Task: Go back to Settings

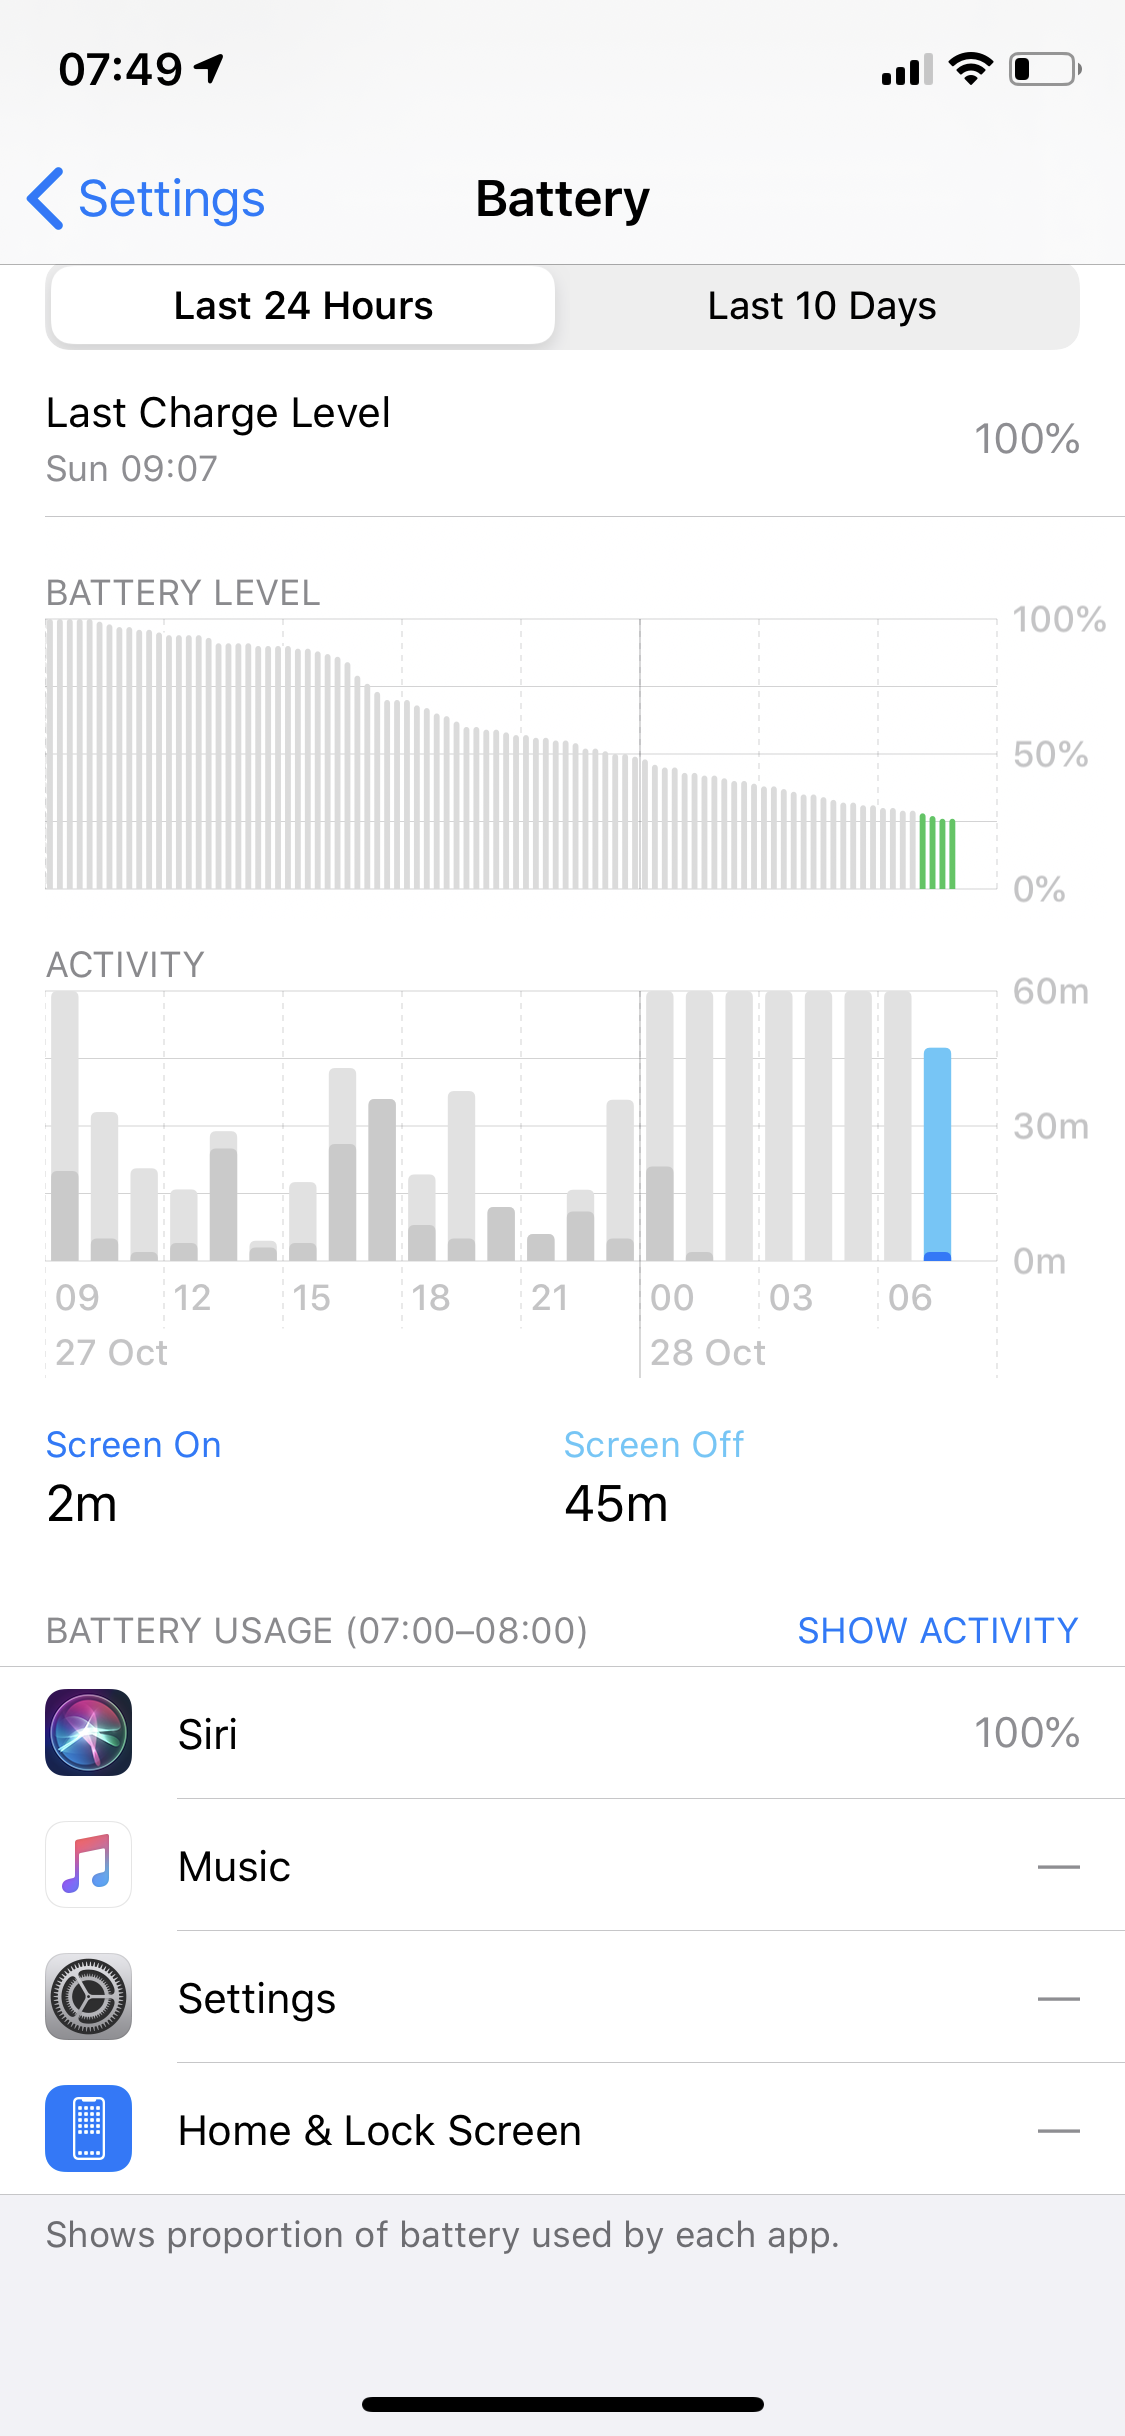Action: click(x=171, y=198)
